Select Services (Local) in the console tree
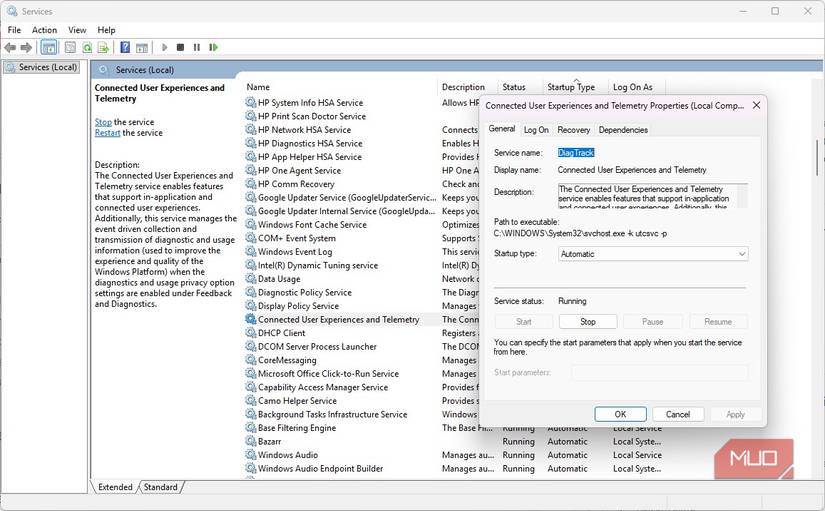Viewport: 825px width, 511px height. click(47, 67)
